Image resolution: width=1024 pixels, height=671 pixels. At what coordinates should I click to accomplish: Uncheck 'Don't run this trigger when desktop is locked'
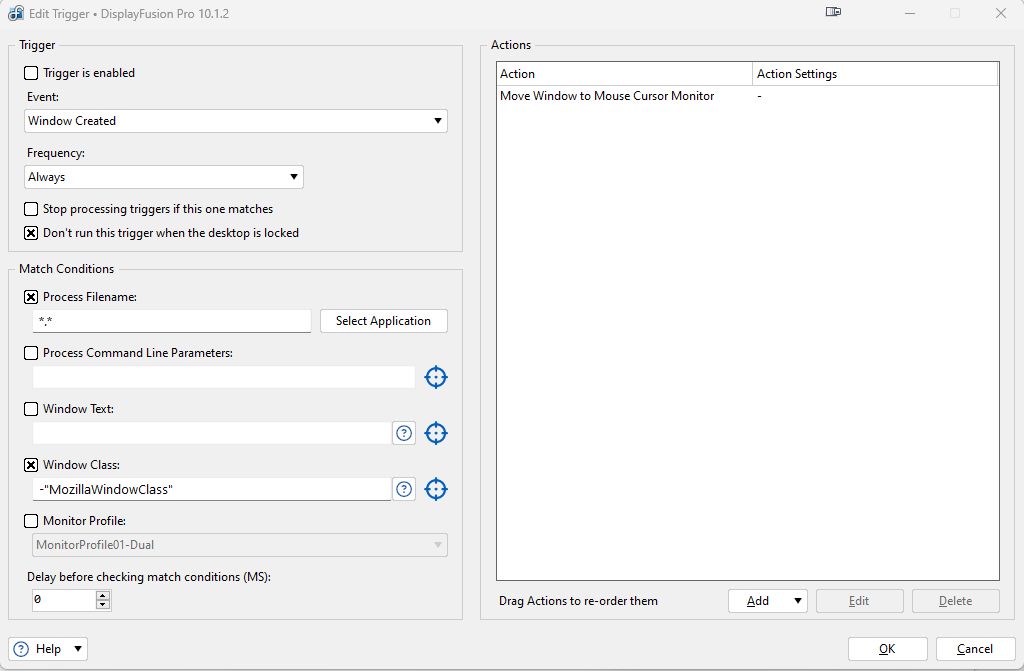coord(31,233)
